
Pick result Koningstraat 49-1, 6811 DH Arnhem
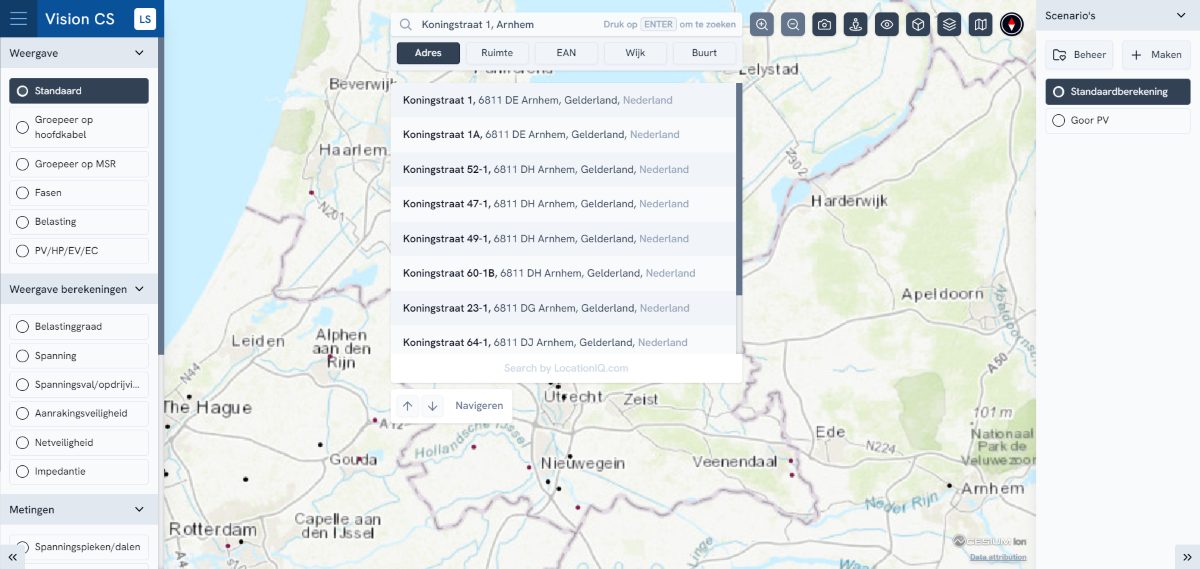(x=564, y=239)
